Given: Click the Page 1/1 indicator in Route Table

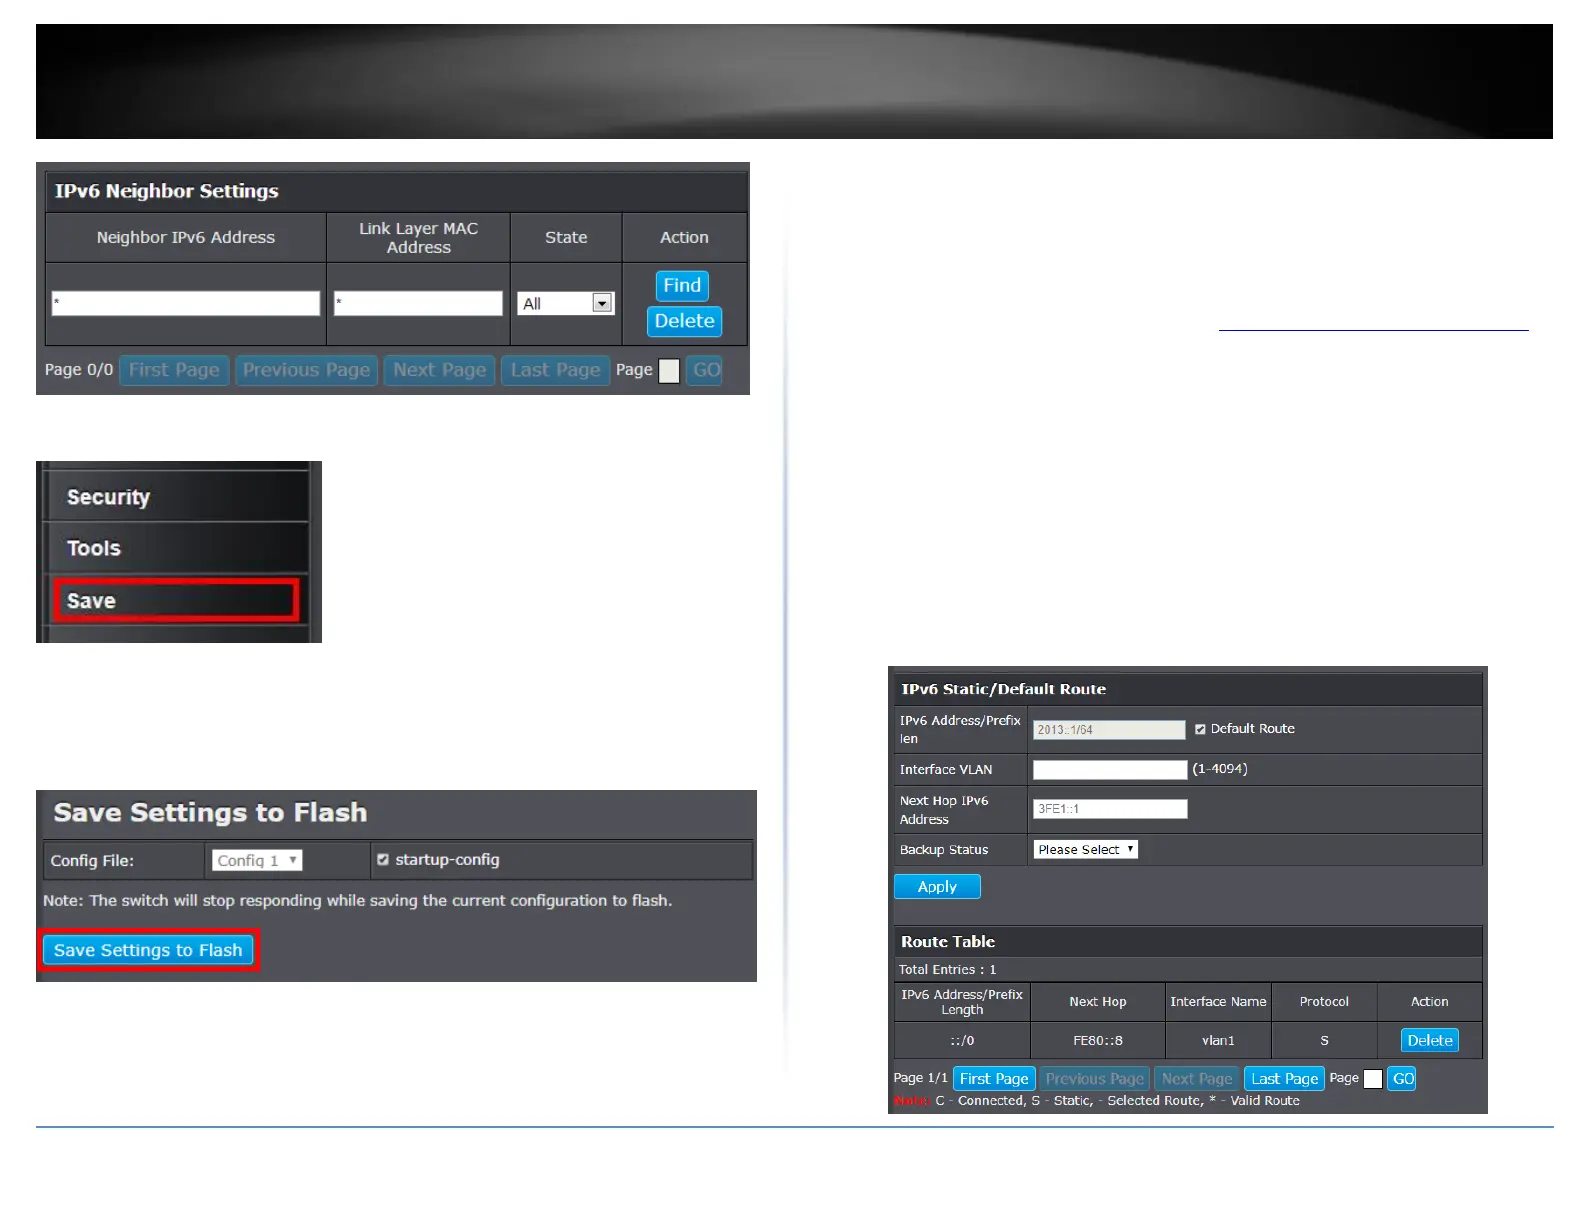Looking at the screenshot, I should pos(920,1078).
